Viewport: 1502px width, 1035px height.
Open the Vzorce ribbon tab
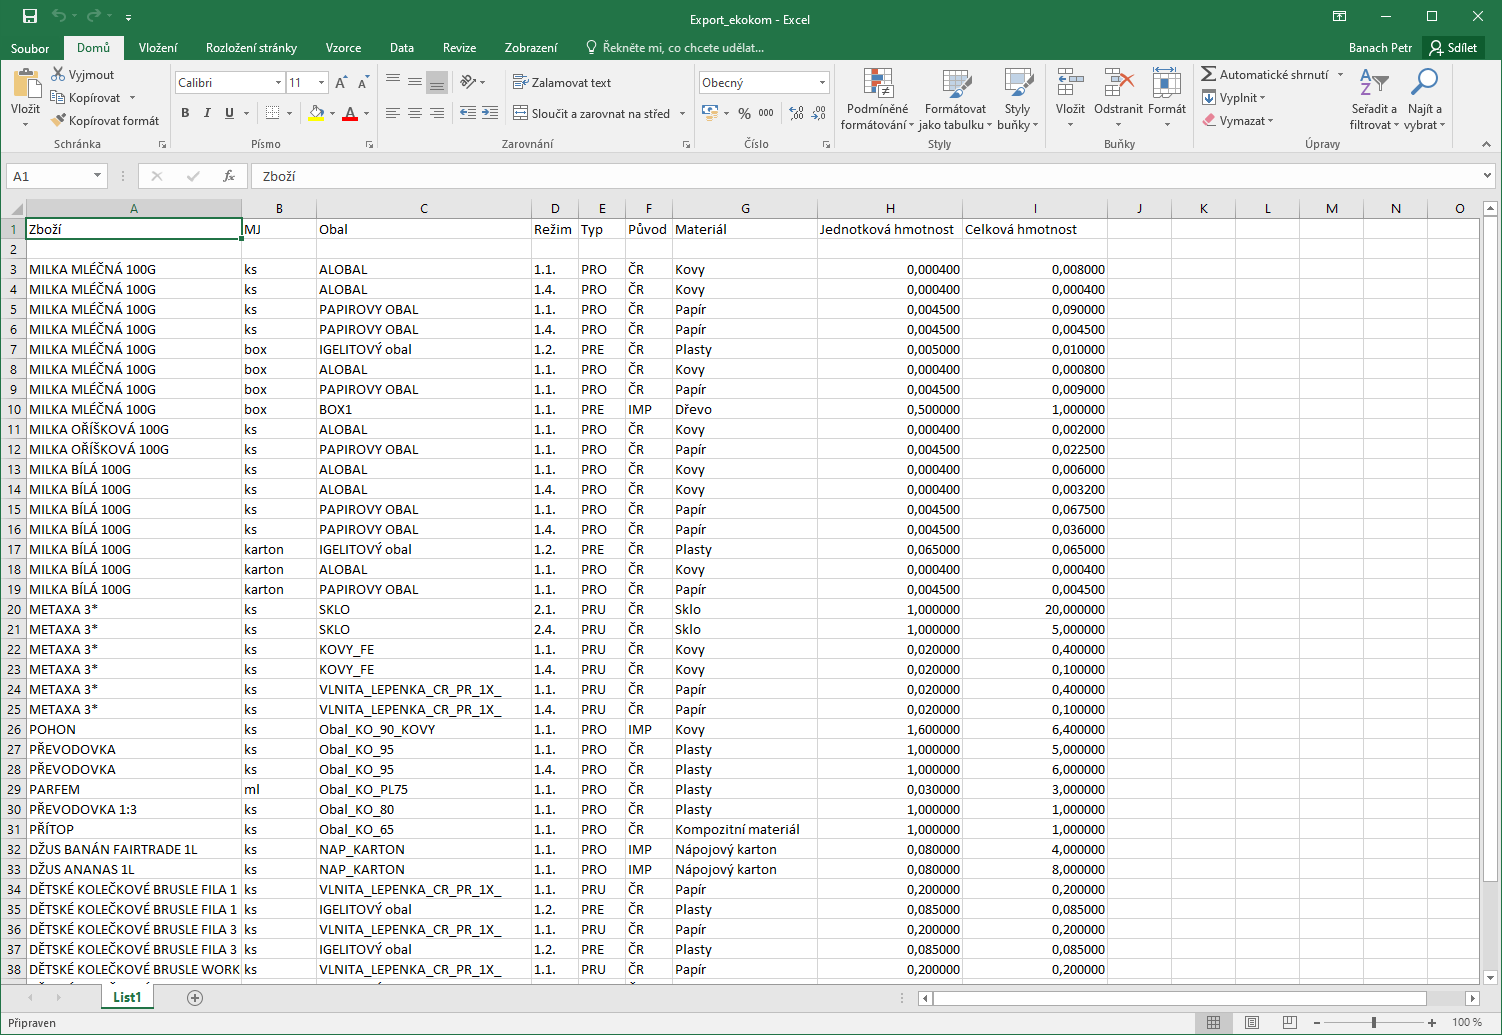[x=343, y=48]
